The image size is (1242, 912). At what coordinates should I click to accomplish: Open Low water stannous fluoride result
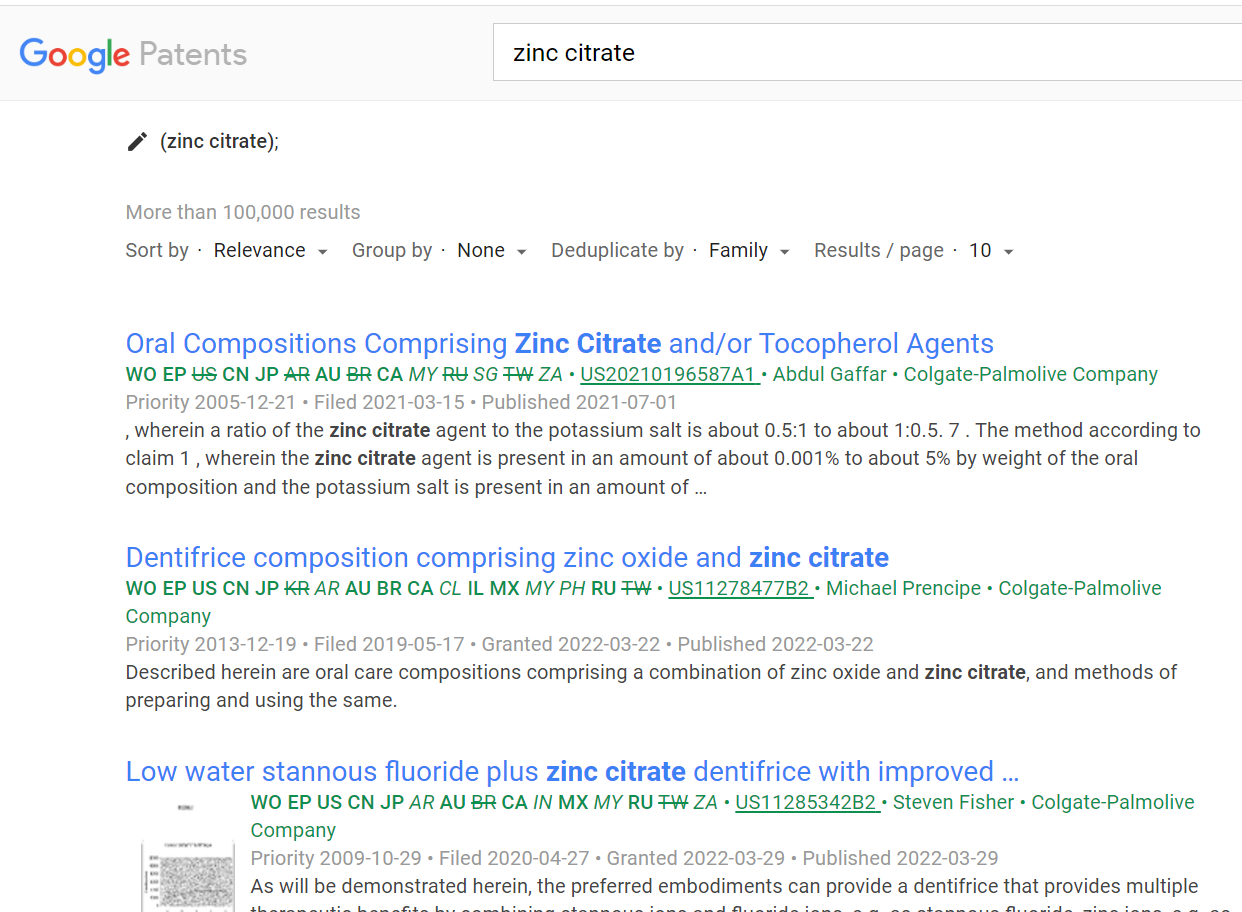[x=572, y=772]
